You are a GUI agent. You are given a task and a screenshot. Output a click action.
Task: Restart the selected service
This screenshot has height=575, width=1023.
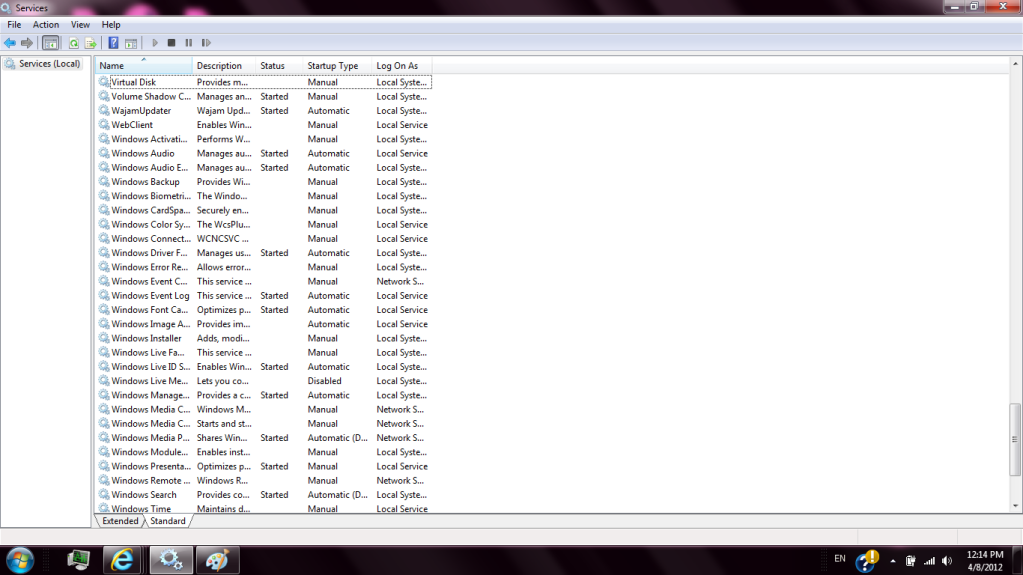pos(206,43)
